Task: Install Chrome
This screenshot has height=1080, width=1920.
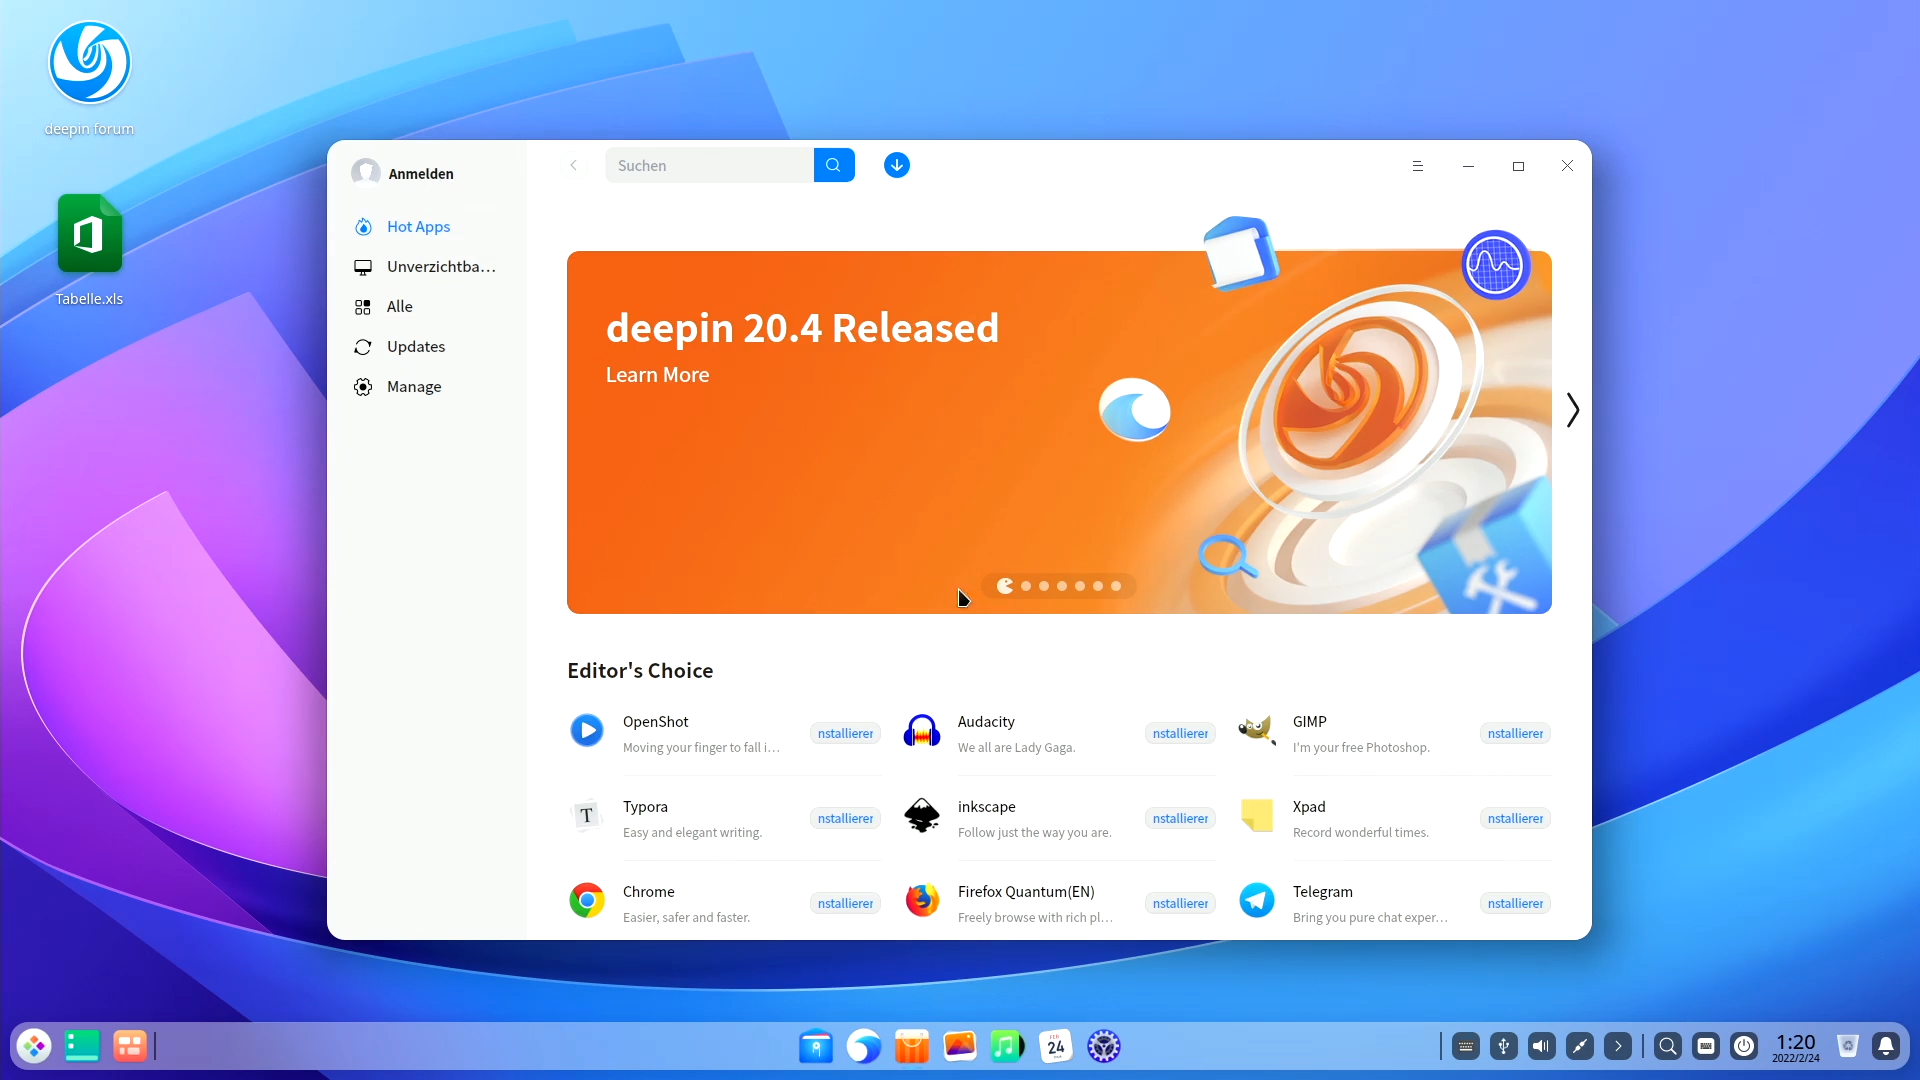Action: point(845,903)
